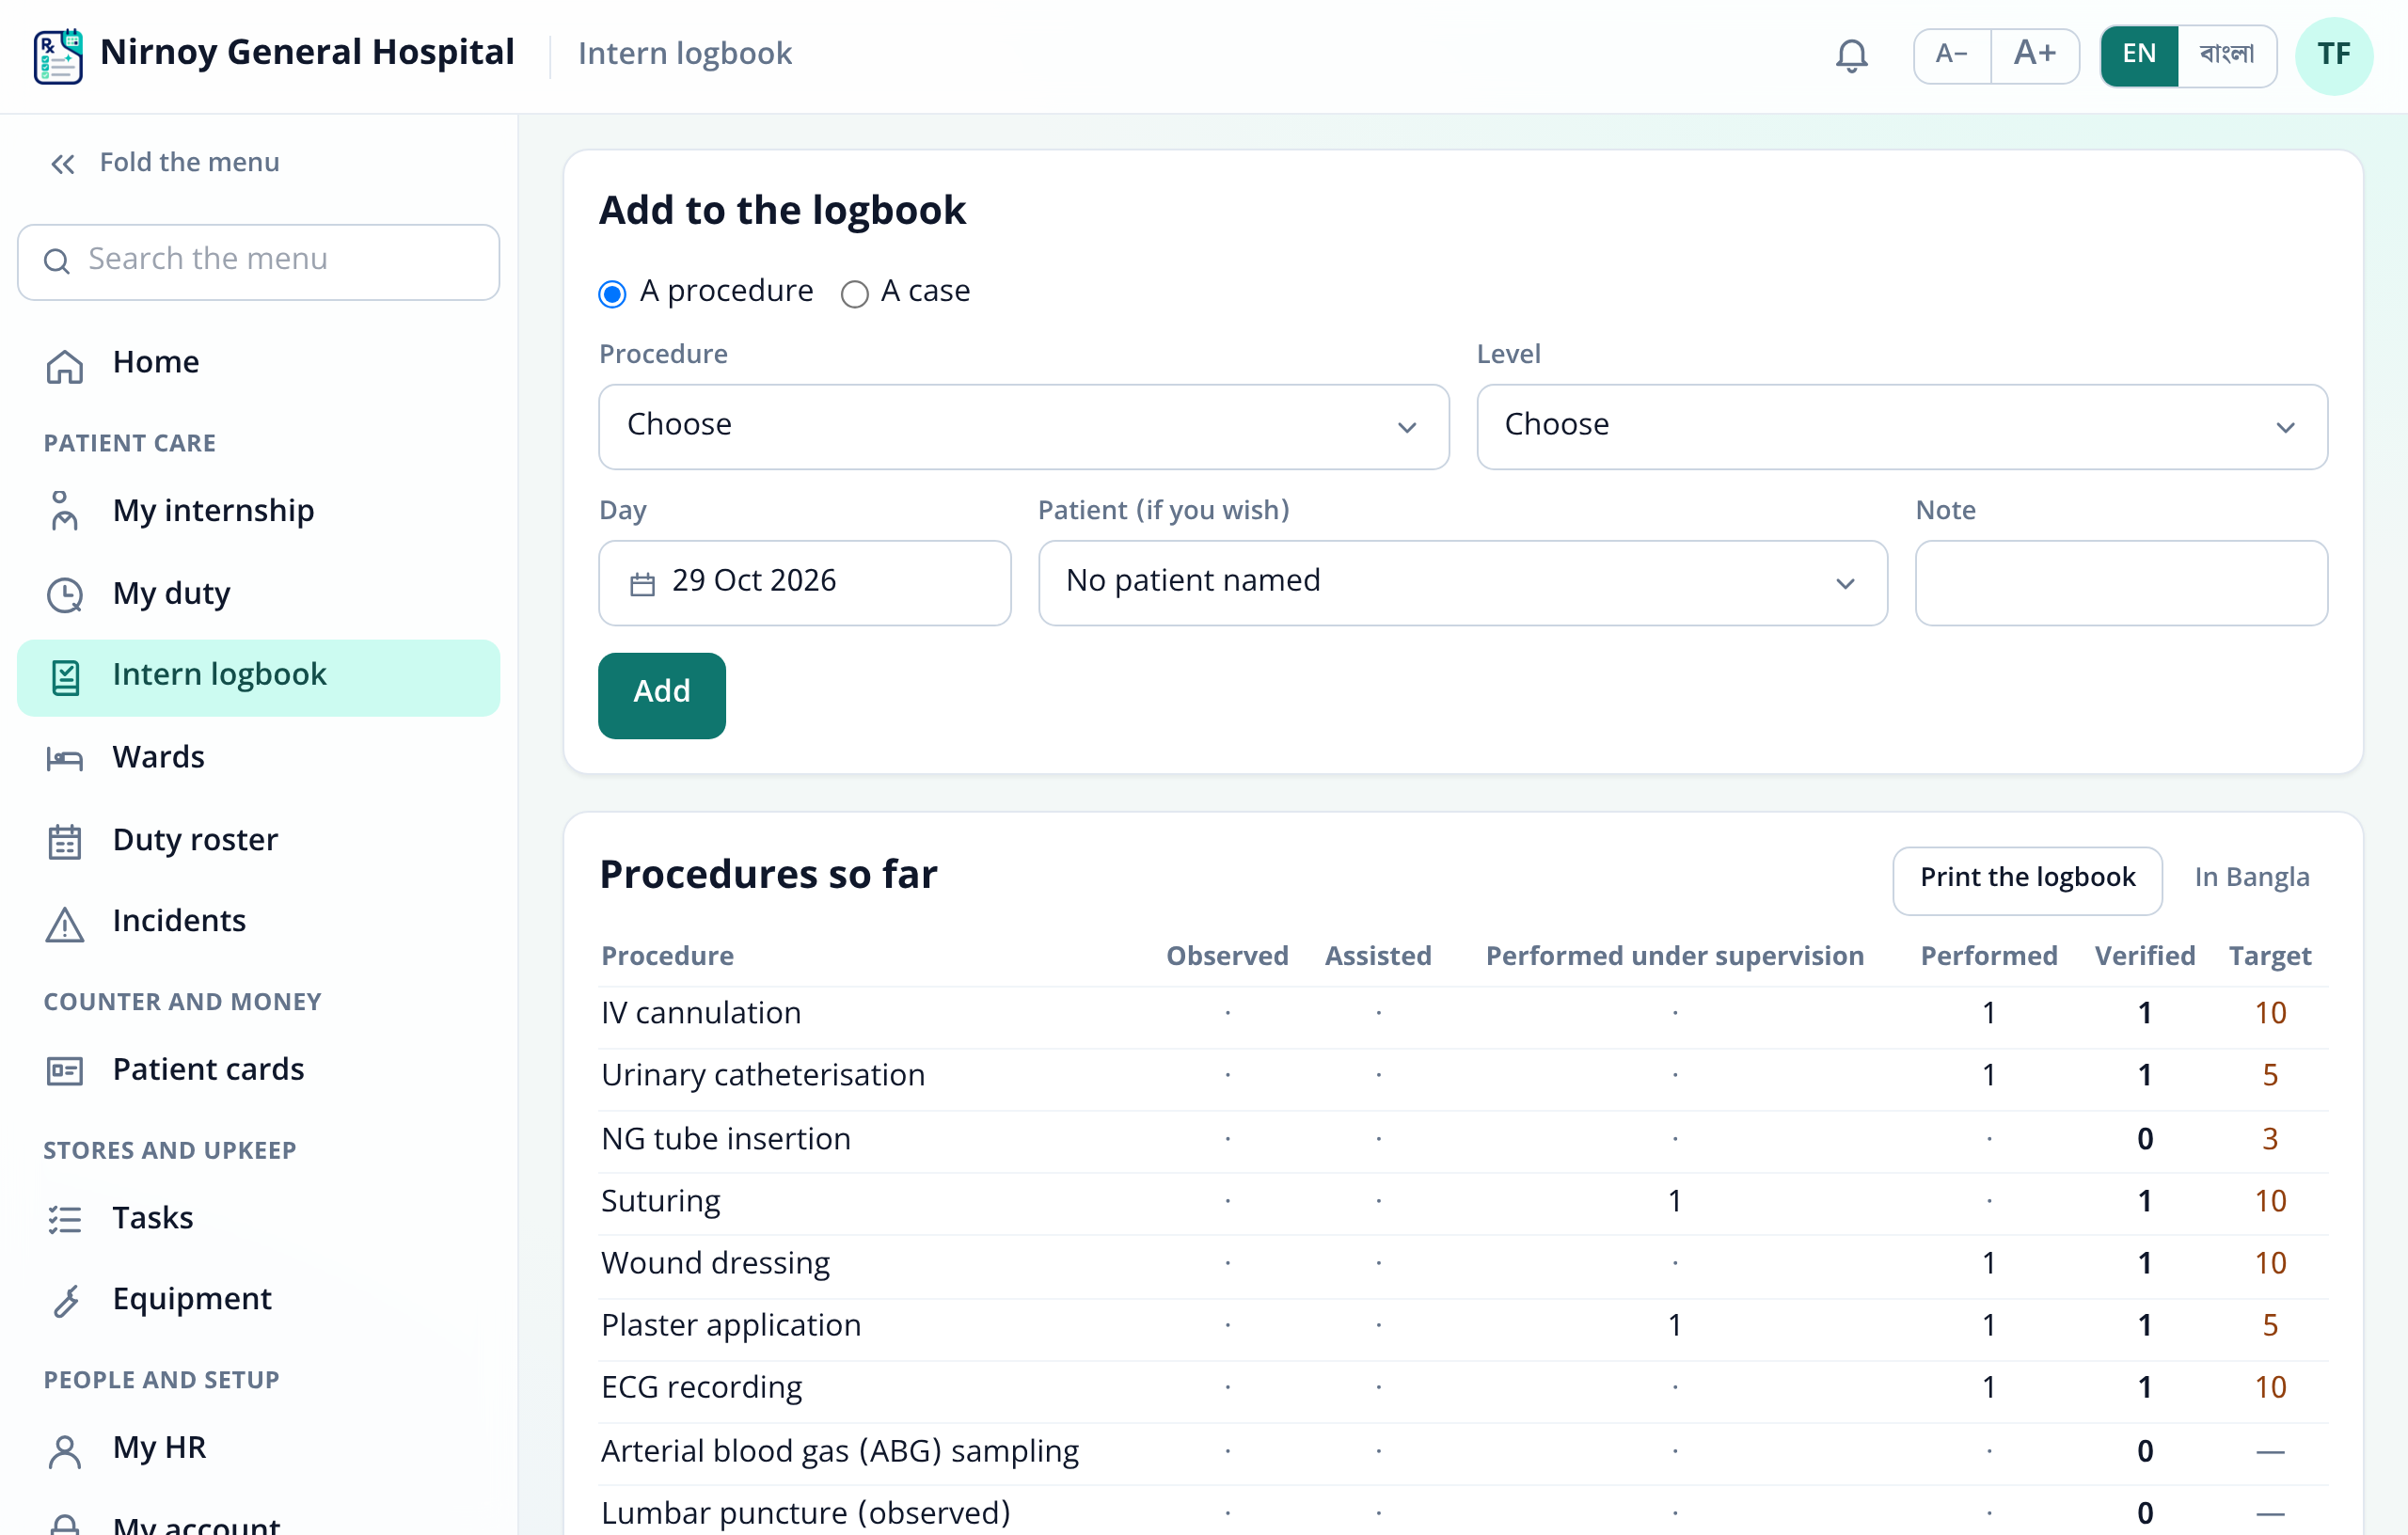Click the Tasks checklist icon

point(65,1219)
